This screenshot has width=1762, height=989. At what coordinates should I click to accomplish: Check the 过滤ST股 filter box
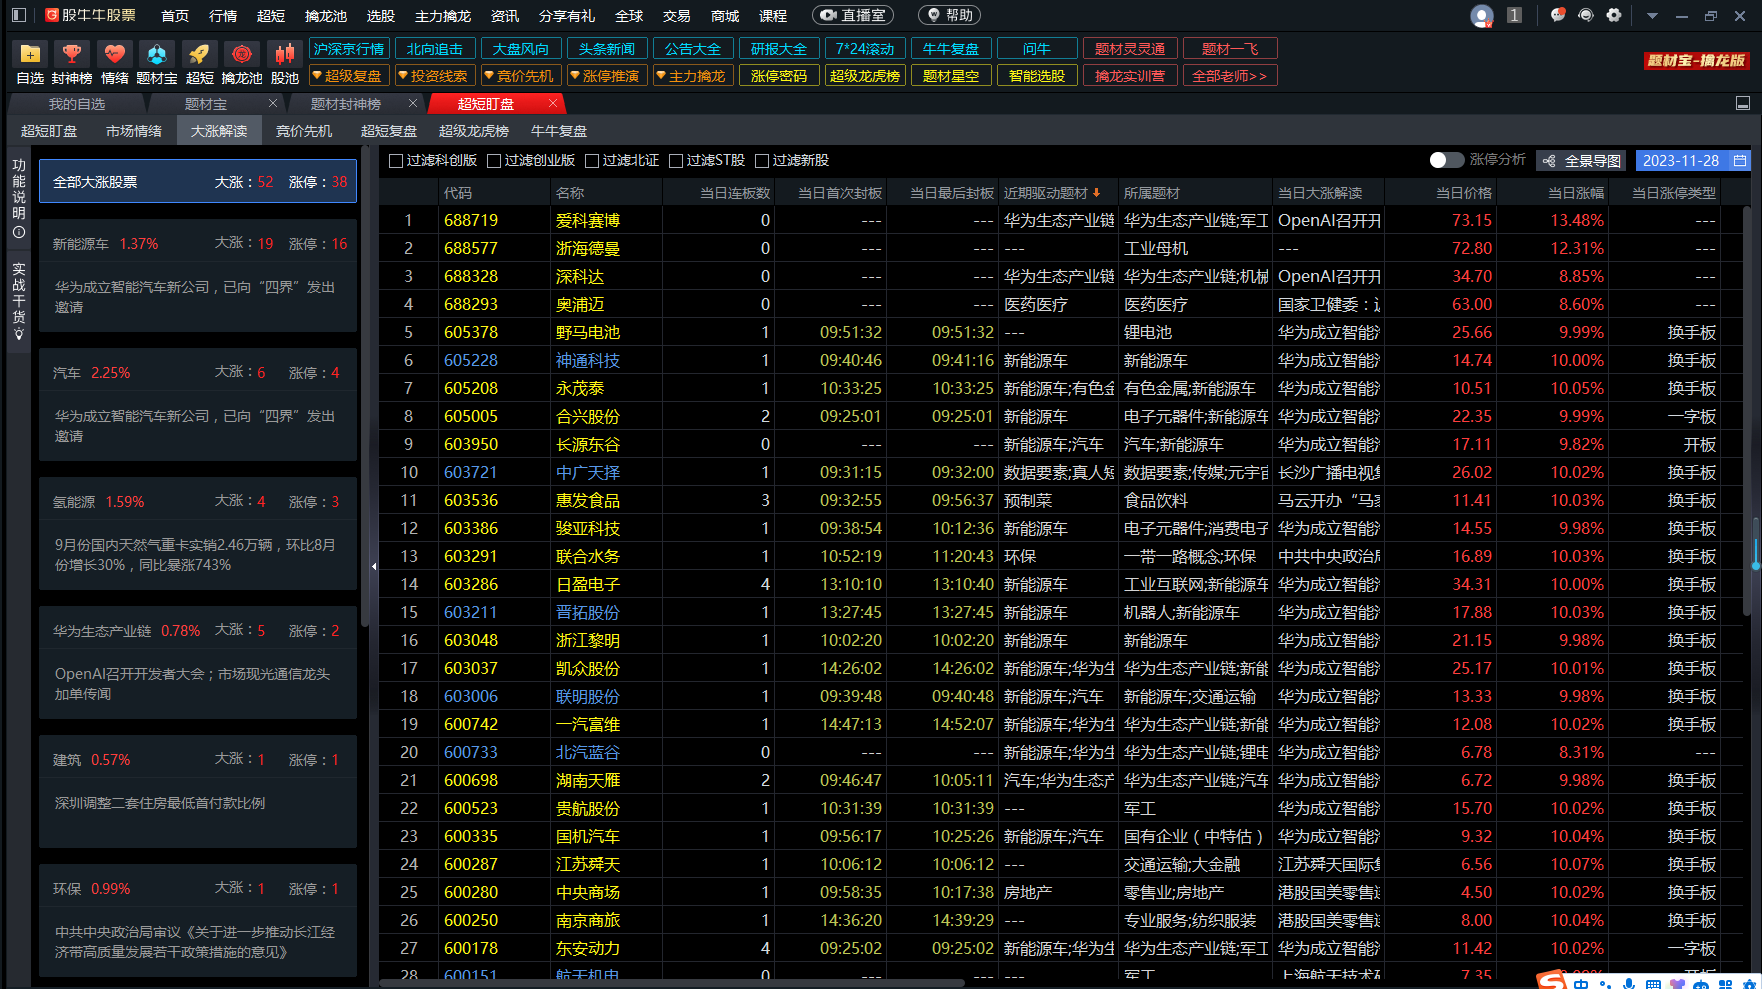click(676, 161)
